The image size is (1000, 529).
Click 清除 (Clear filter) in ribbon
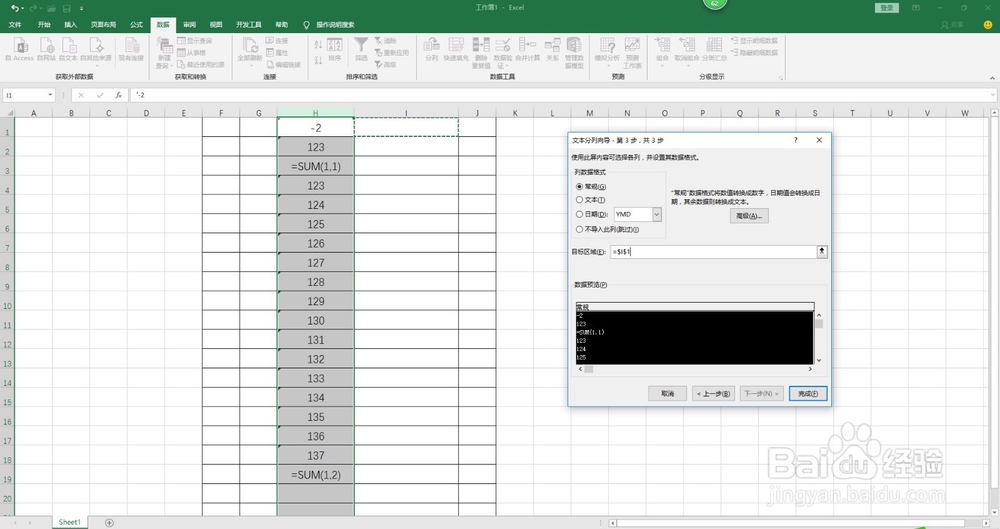pyautogui.click(x=385, y=40)
